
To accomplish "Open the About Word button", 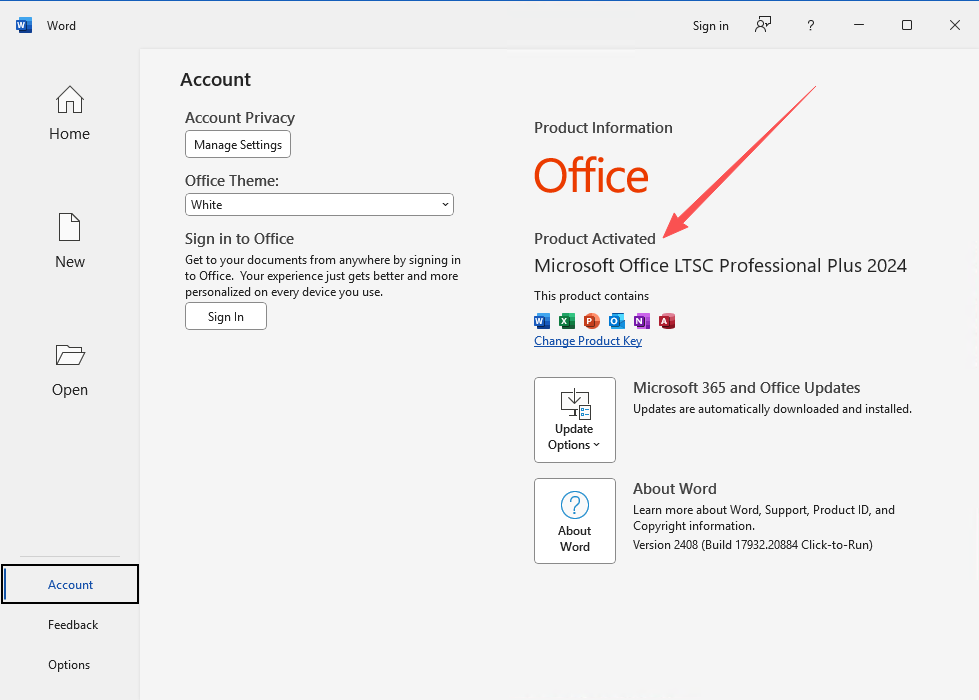I will tap(574, 521).
